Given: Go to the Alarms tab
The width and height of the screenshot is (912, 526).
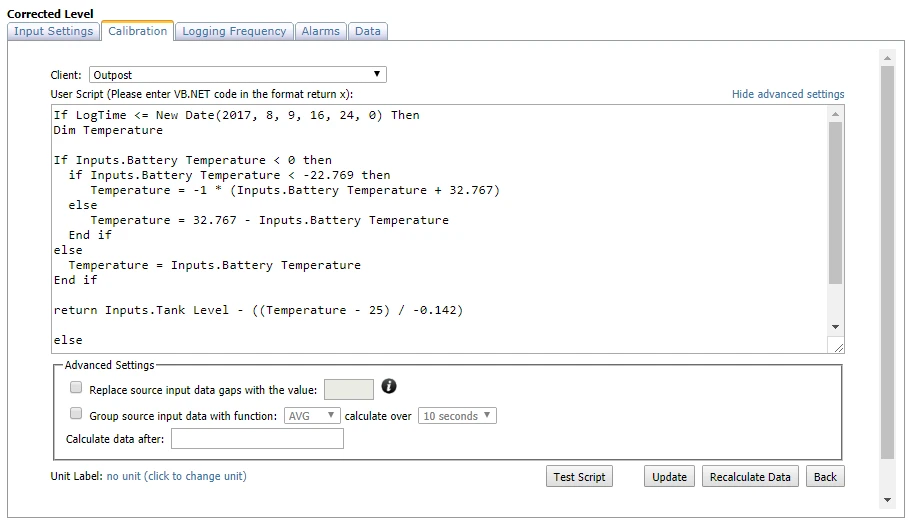Looking at the screenshot, I should coord(321,31).
